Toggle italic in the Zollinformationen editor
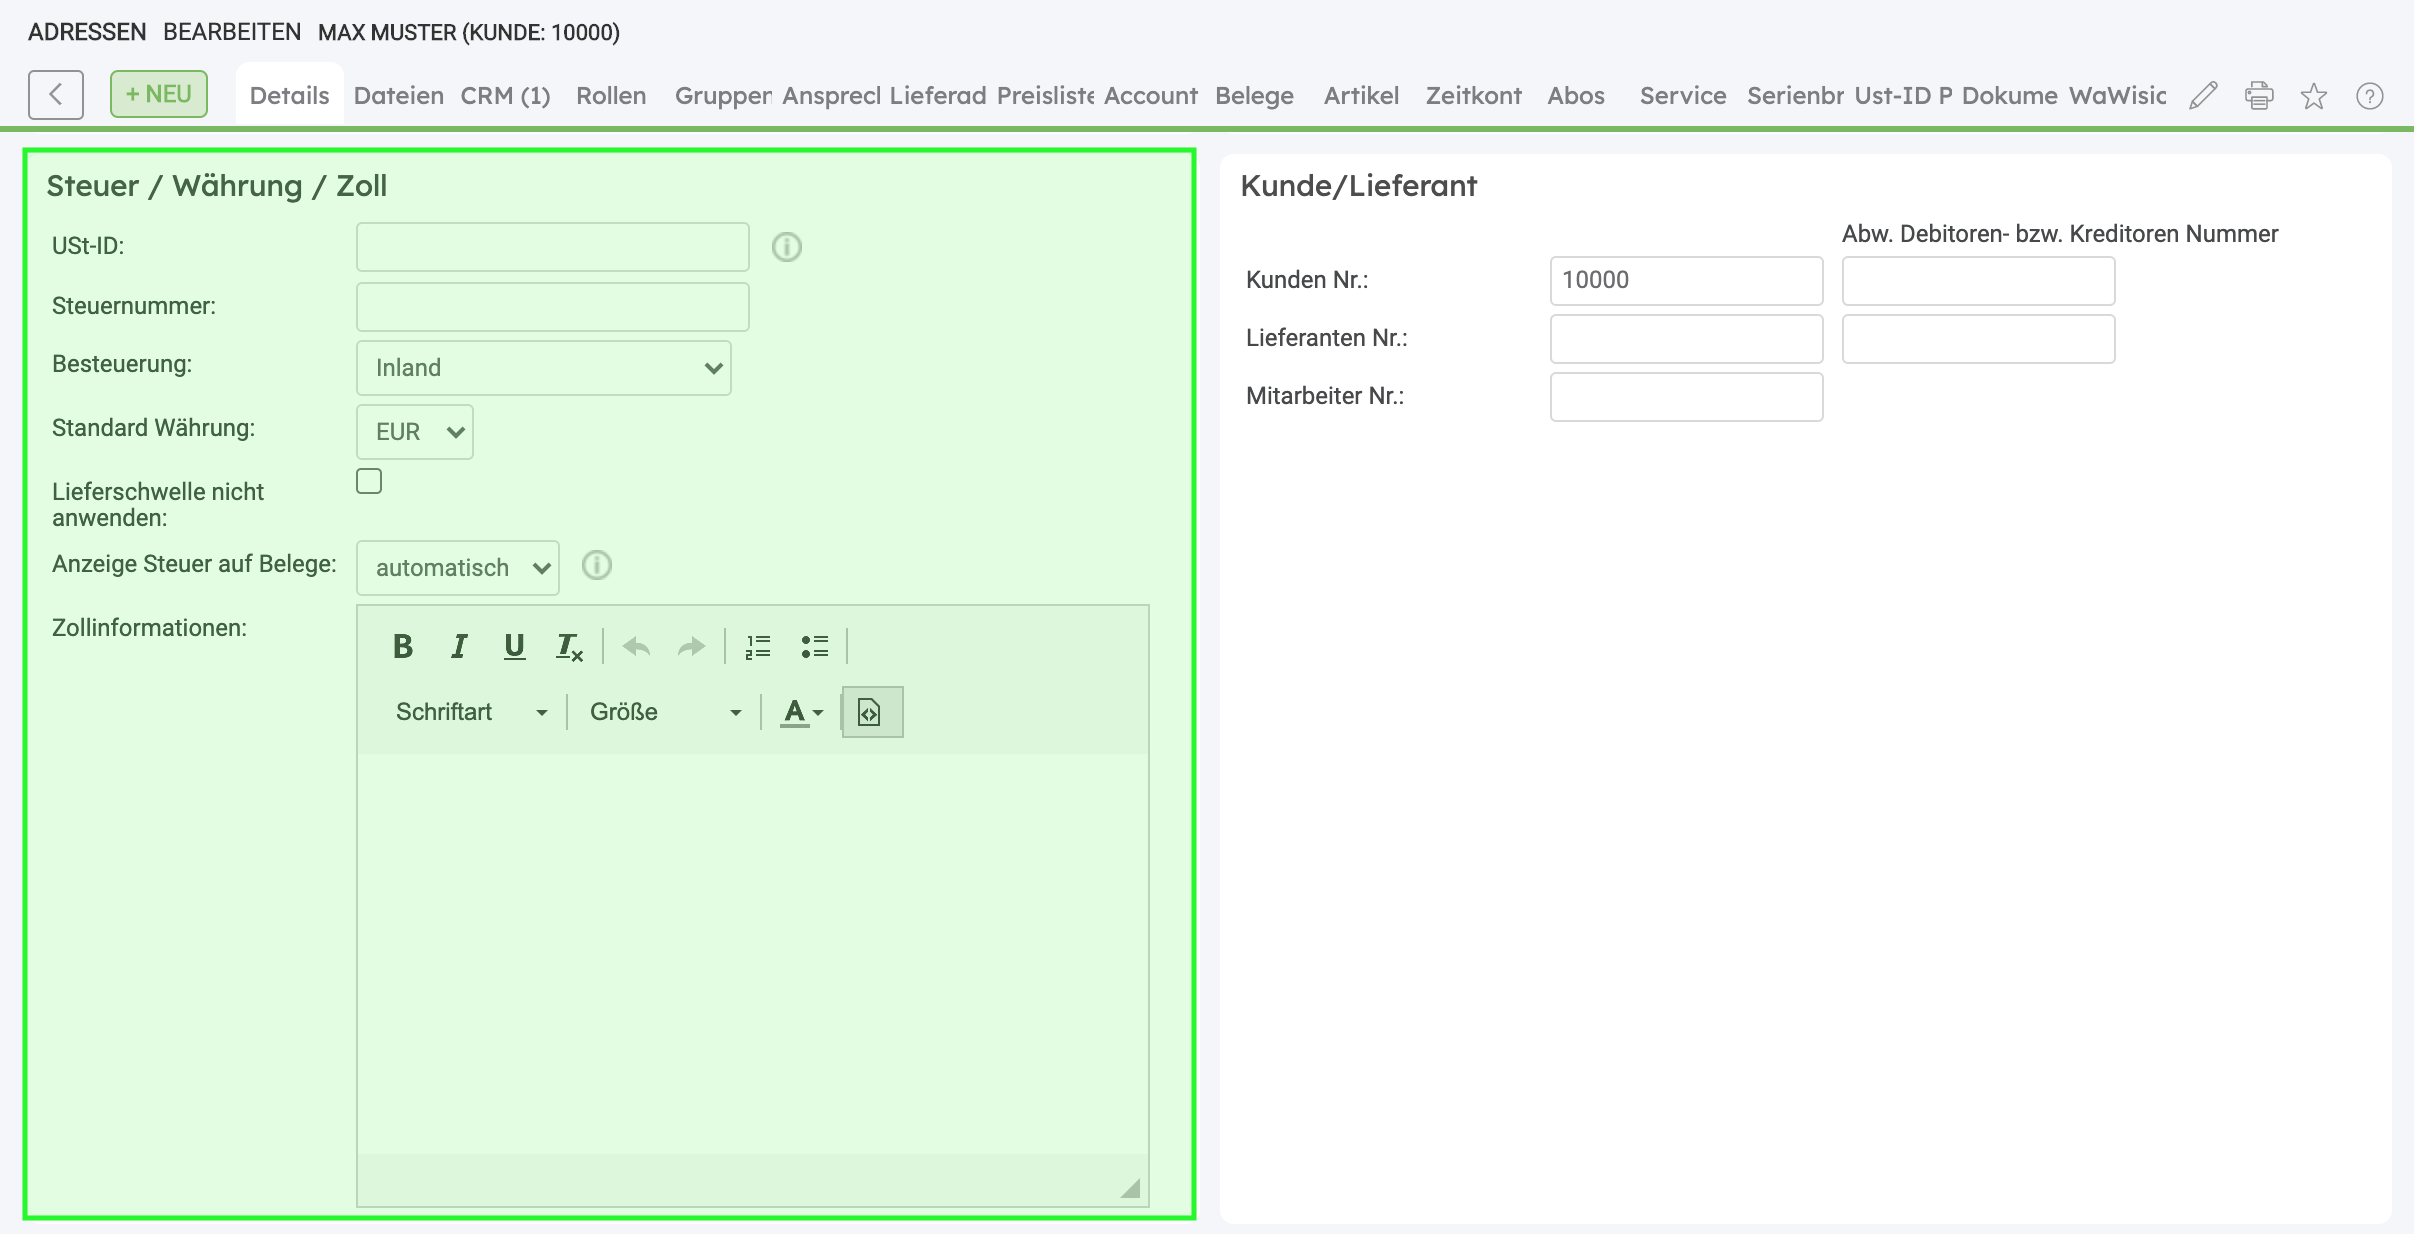This screenshot has width=2414, height=1234. [459, 647]
